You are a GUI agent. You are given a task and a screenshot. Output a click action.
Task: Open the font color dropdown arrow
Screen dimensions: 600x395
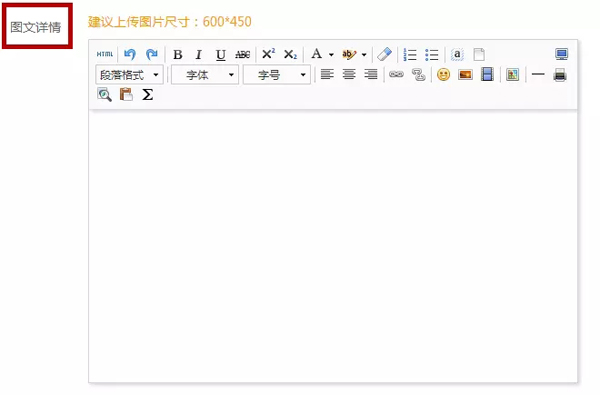pos(331,55)
